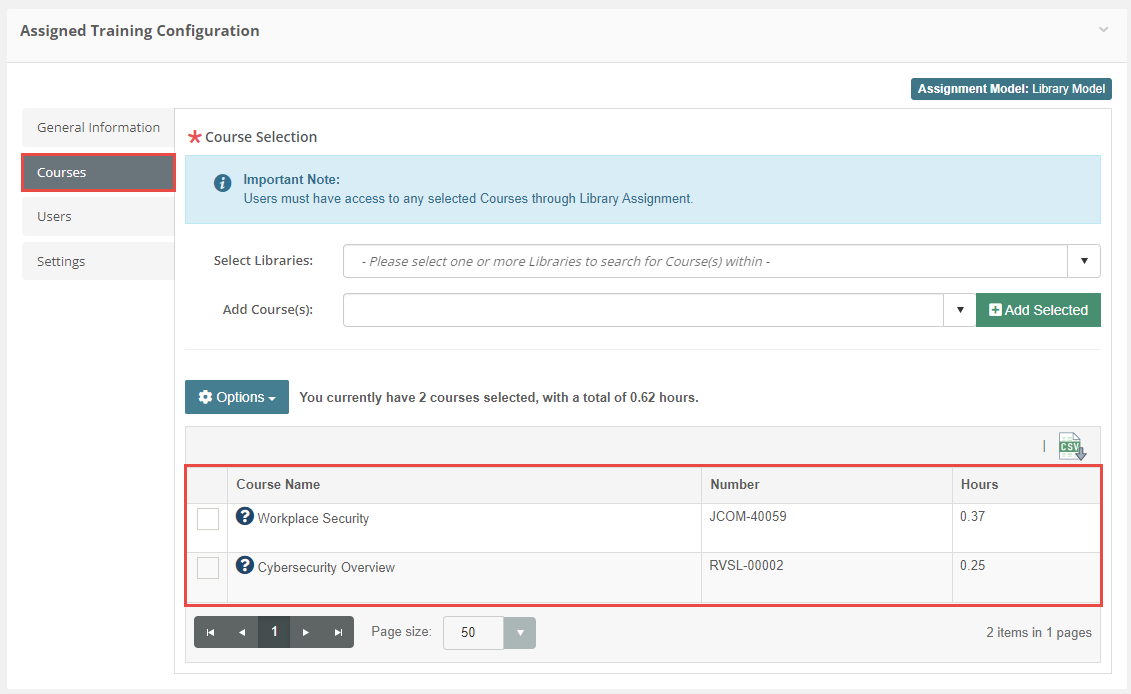Click into the Add Course(s) input field

click(643, 310)
